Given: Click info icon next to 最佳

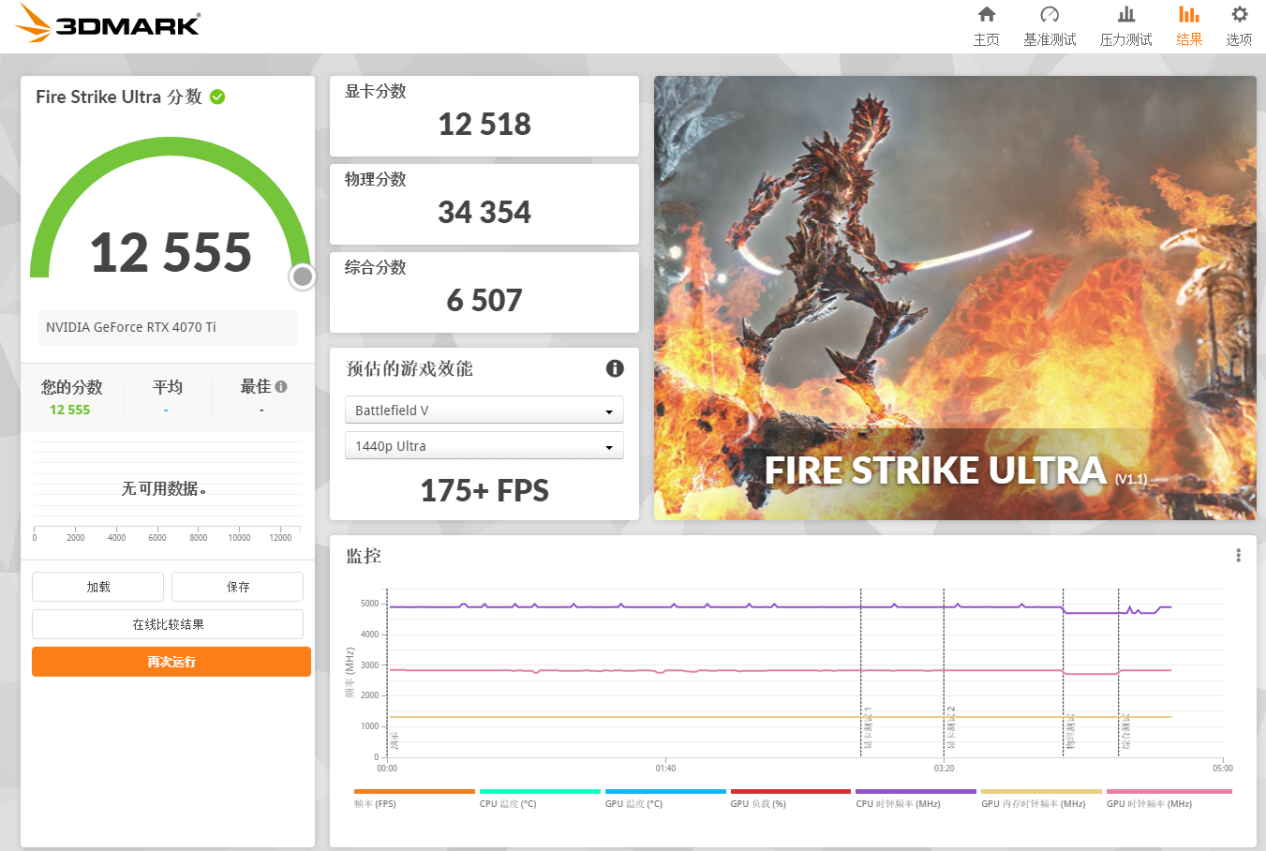Looking at the screenshot, I should click(281, 387).
